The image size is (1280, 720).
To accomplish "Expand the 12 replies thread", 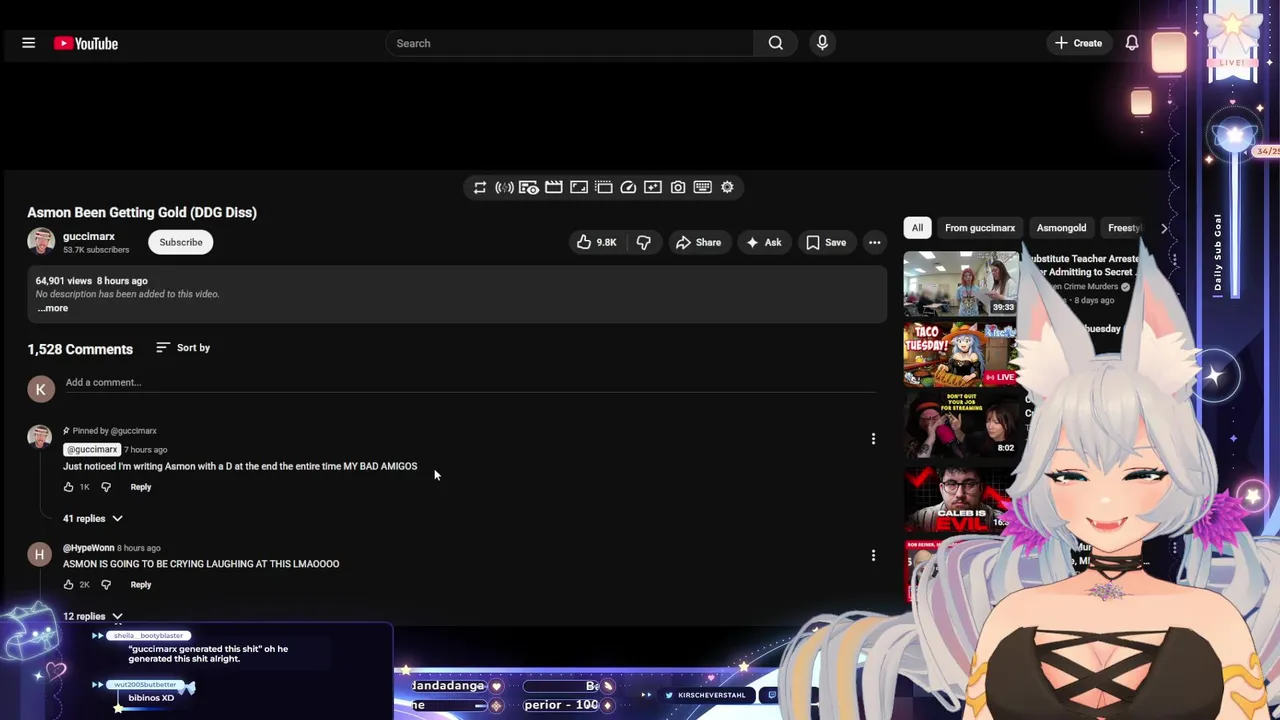I will [x=93, y=616].
